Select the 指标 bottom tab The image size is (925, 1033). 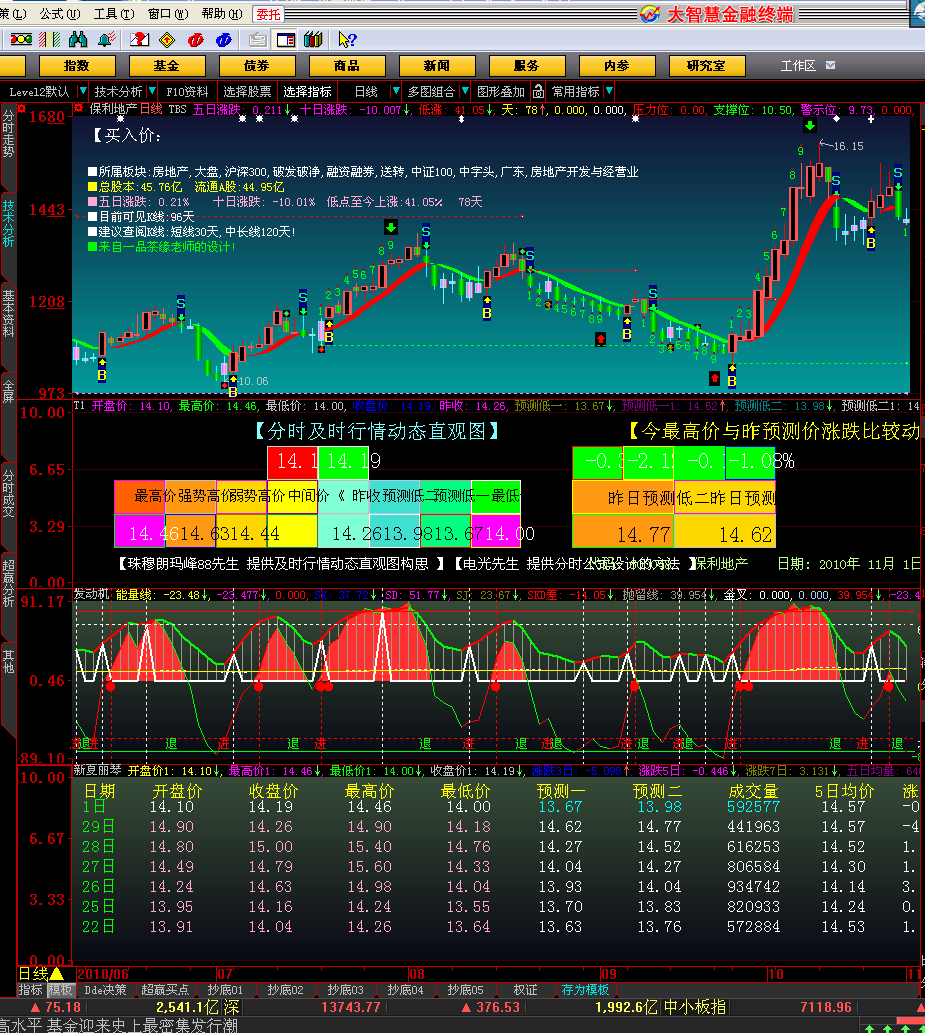pos(30,990)
